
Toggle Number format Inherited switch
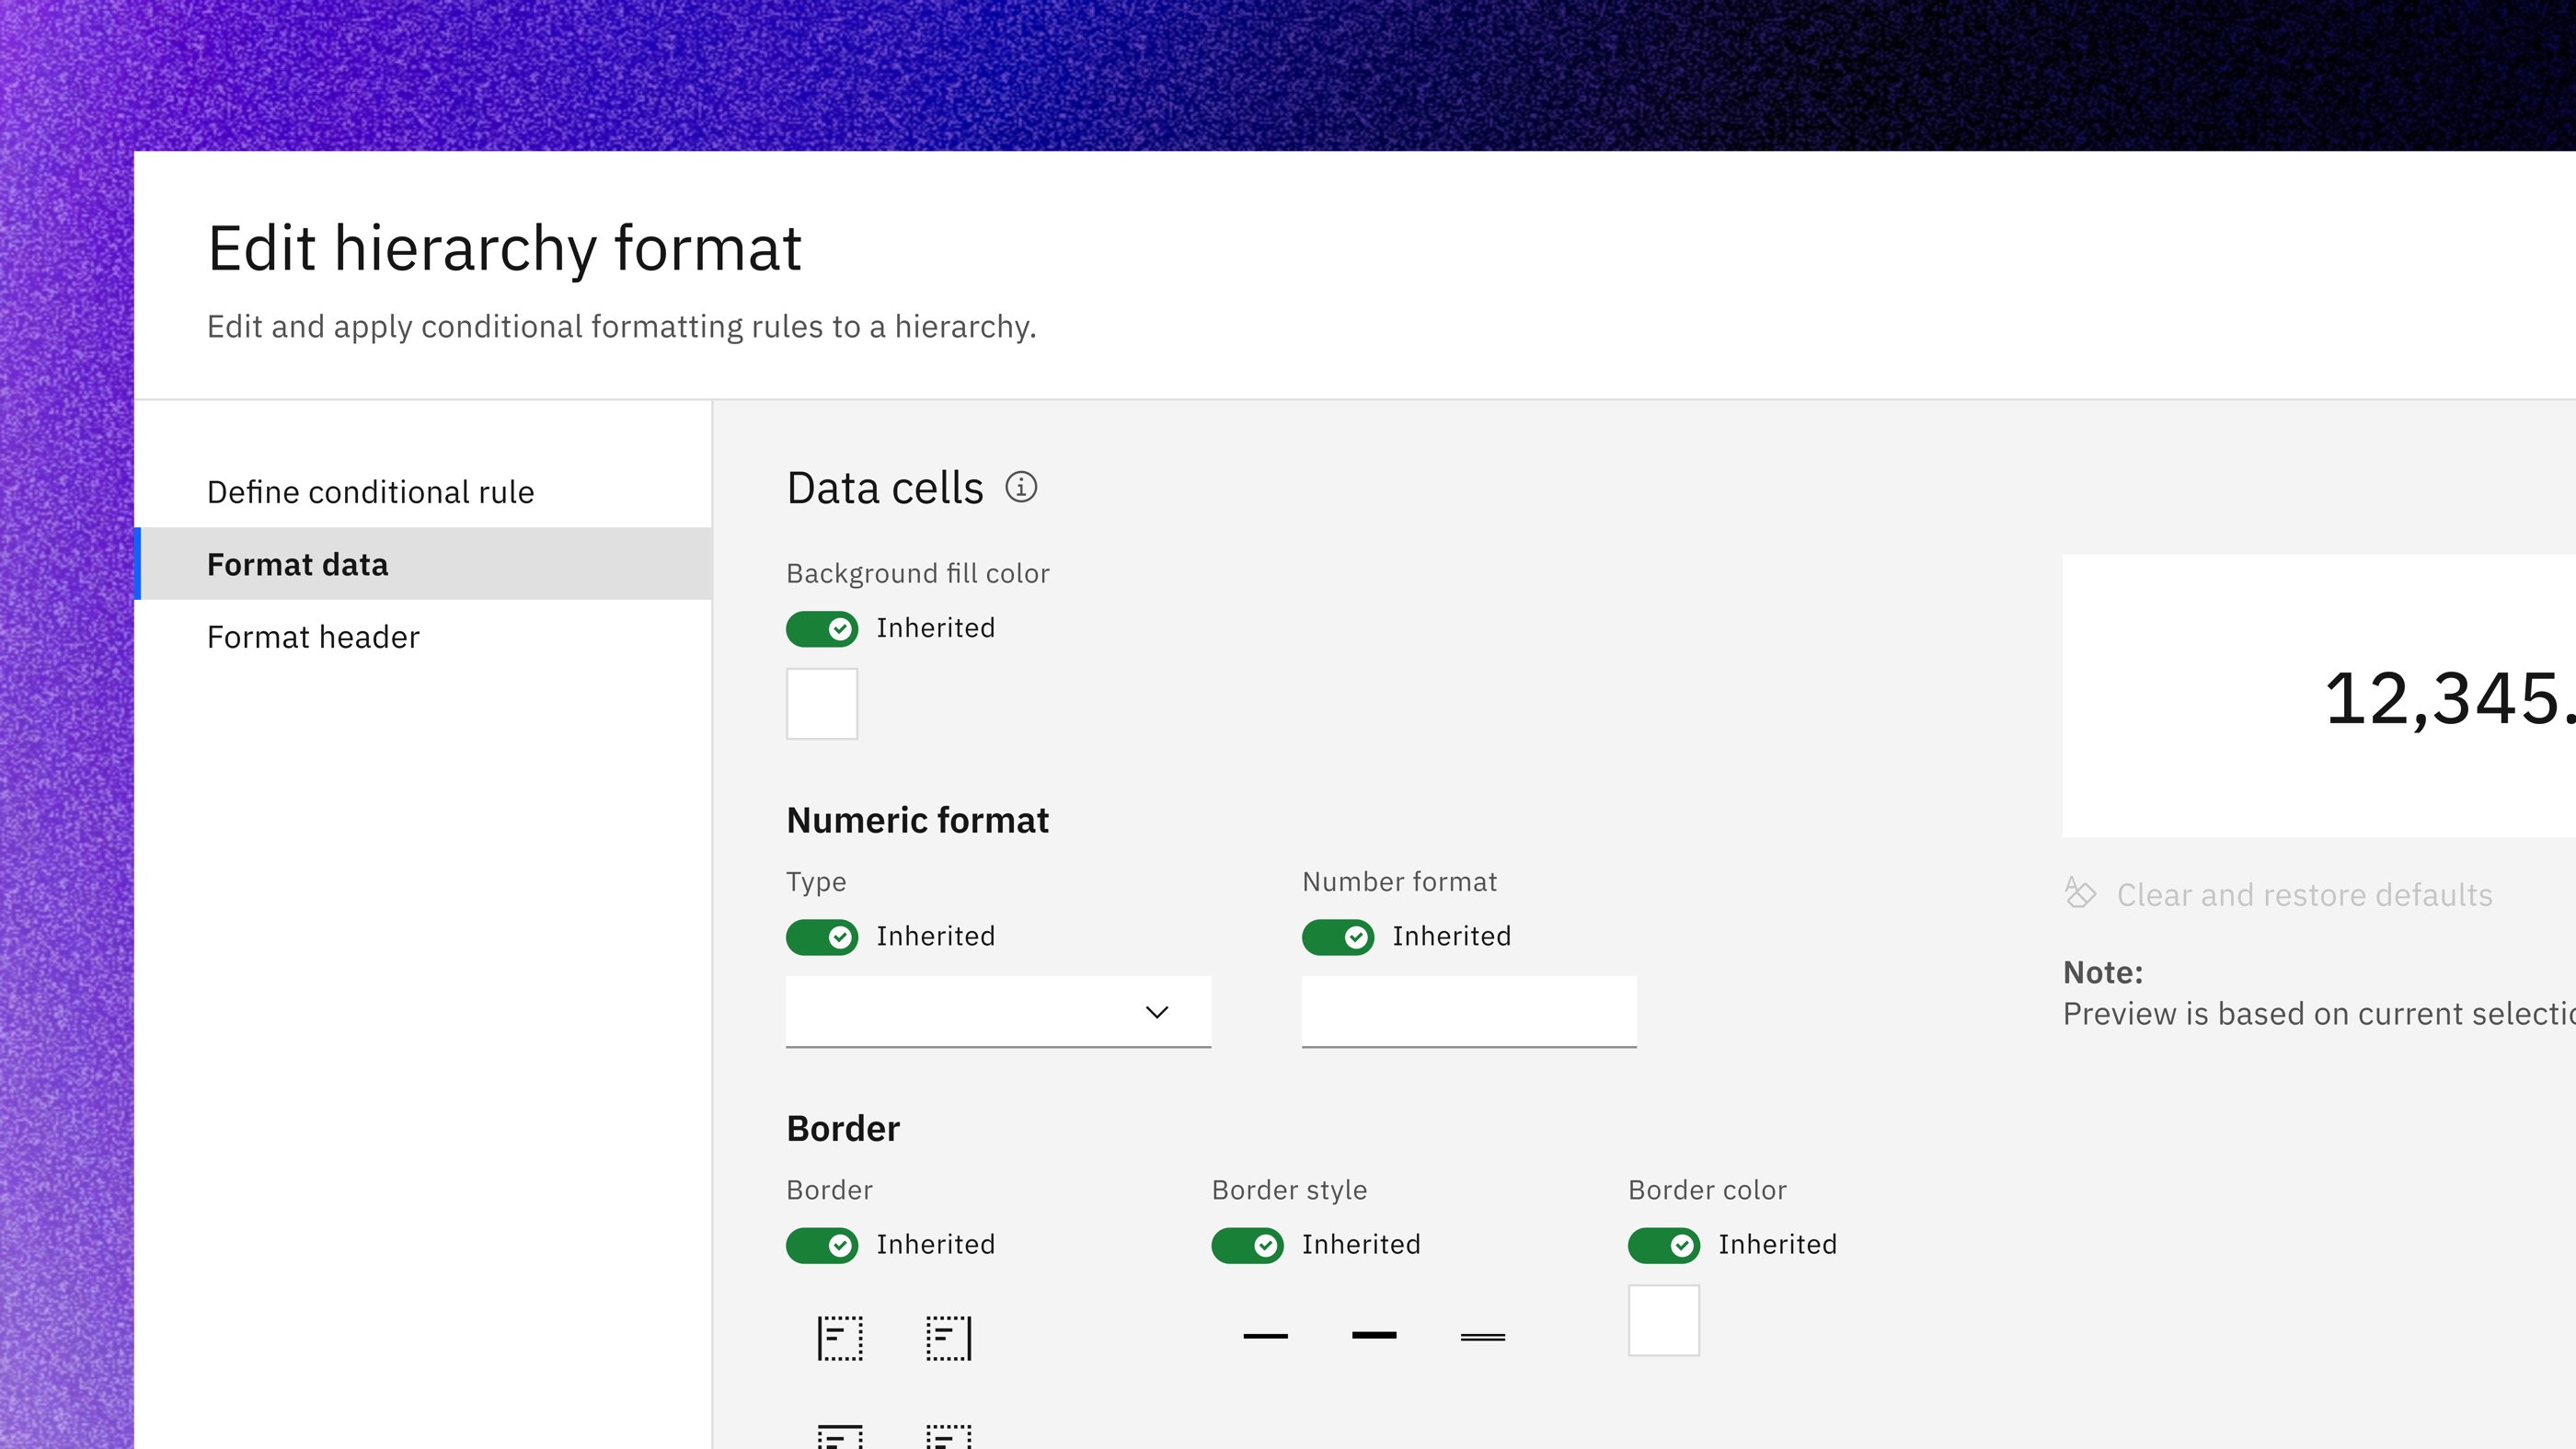point(1338,937)
